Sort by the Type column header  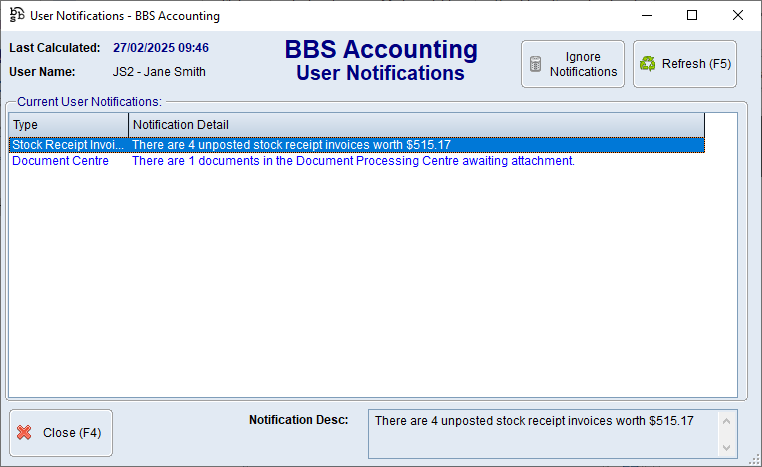(68, 125)
